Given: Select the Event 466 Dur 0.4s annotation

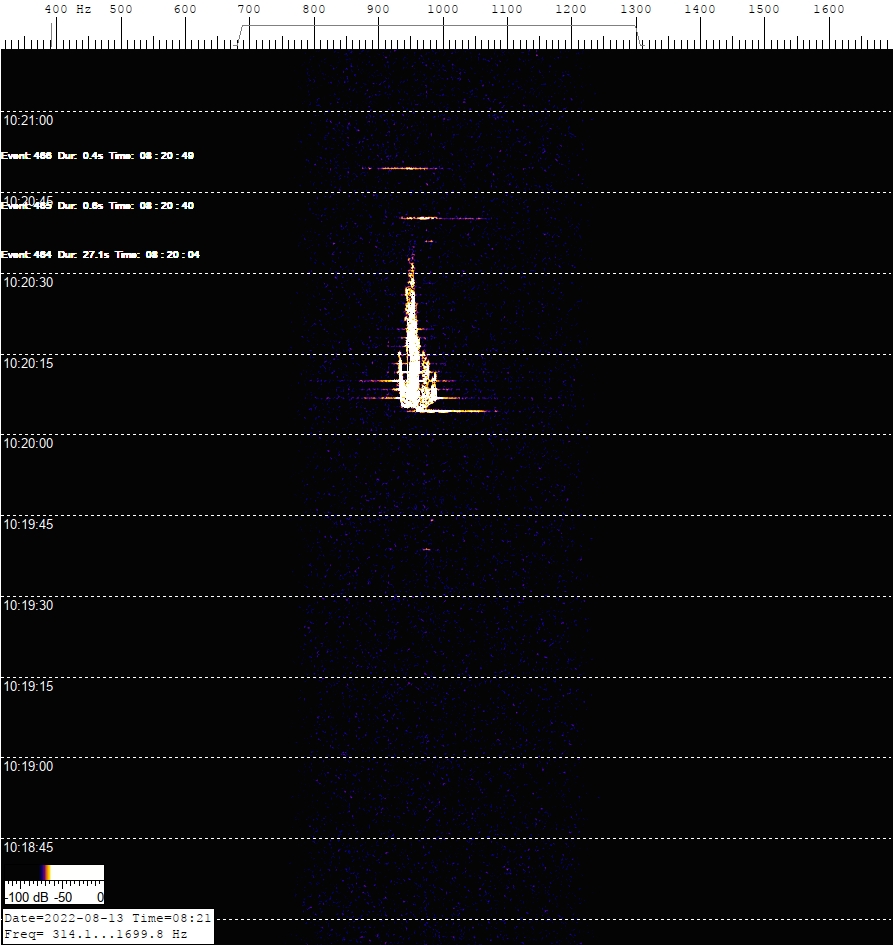Looking at the screenshot, I should 98,156.
